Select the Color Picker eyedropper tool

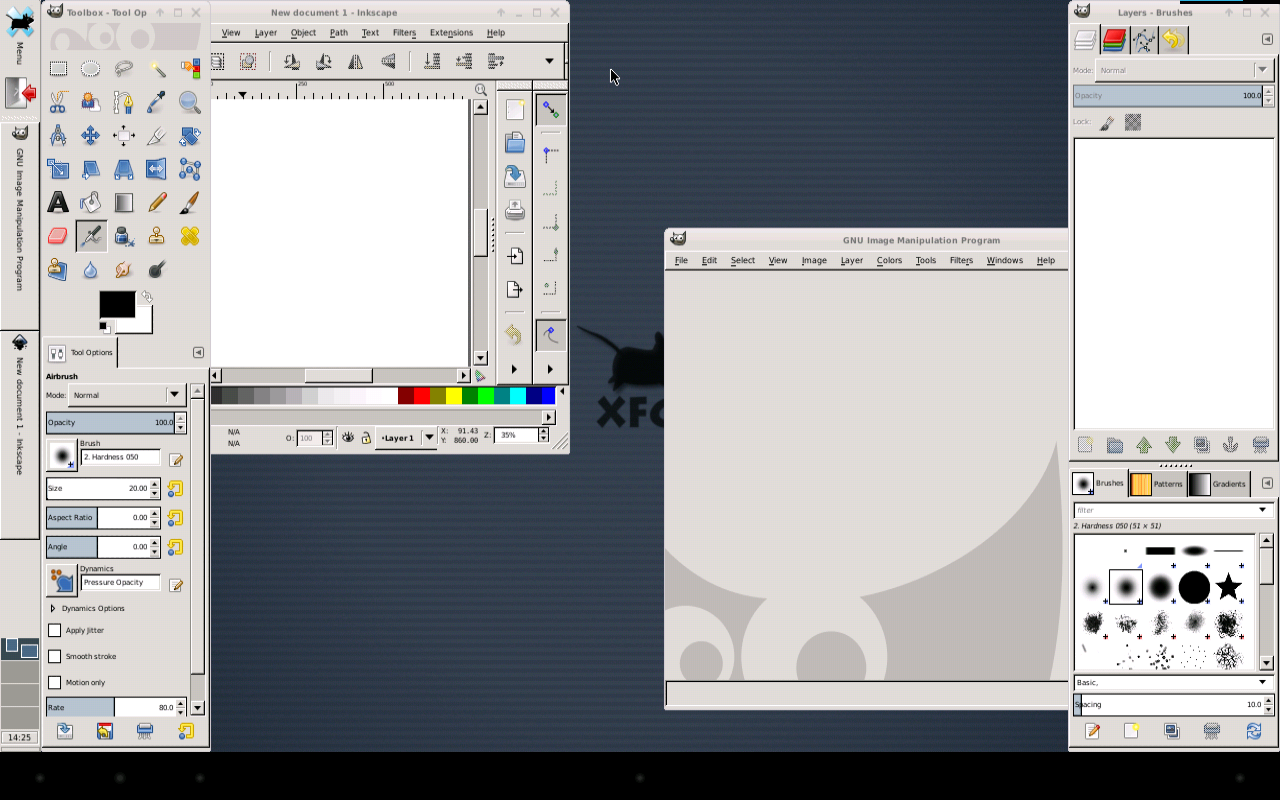click(157, 102)
